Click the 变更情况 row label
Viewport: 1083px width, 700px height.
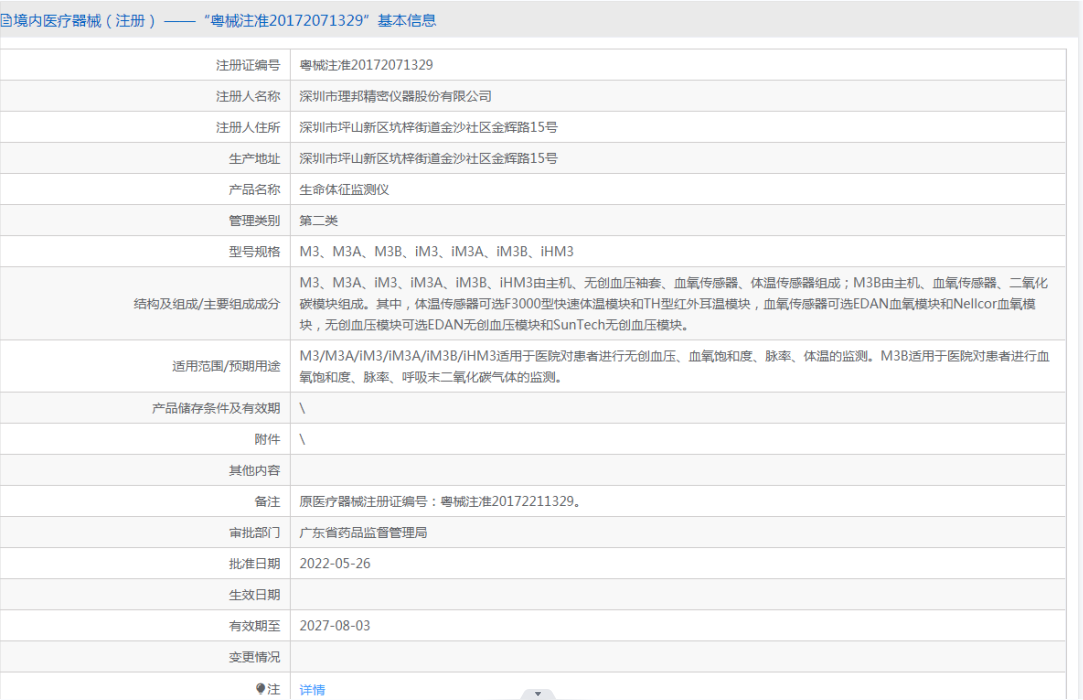pyautogui.click(x=254, y=656)
